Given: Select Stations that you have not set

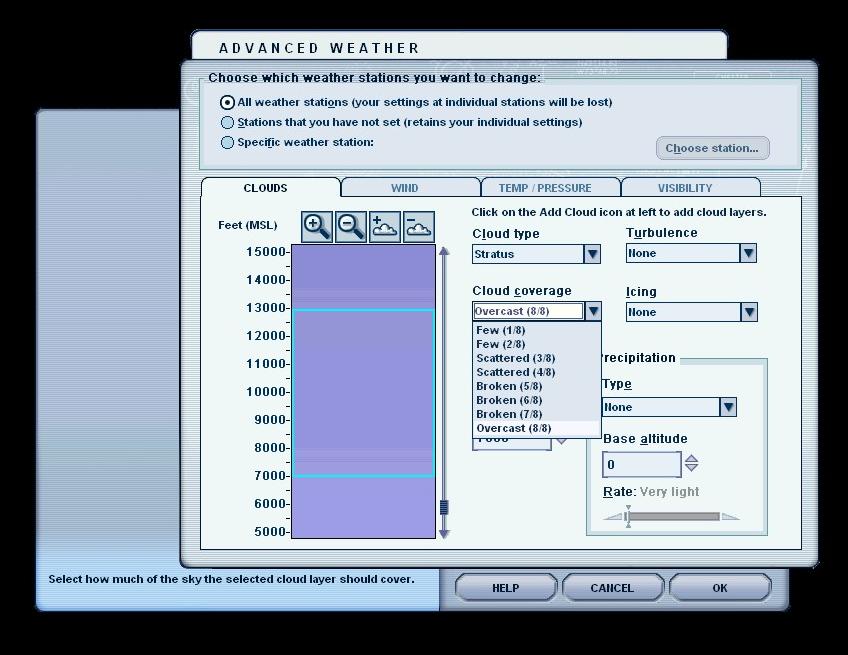Looking at the screenshot, I should pos(228,122).
